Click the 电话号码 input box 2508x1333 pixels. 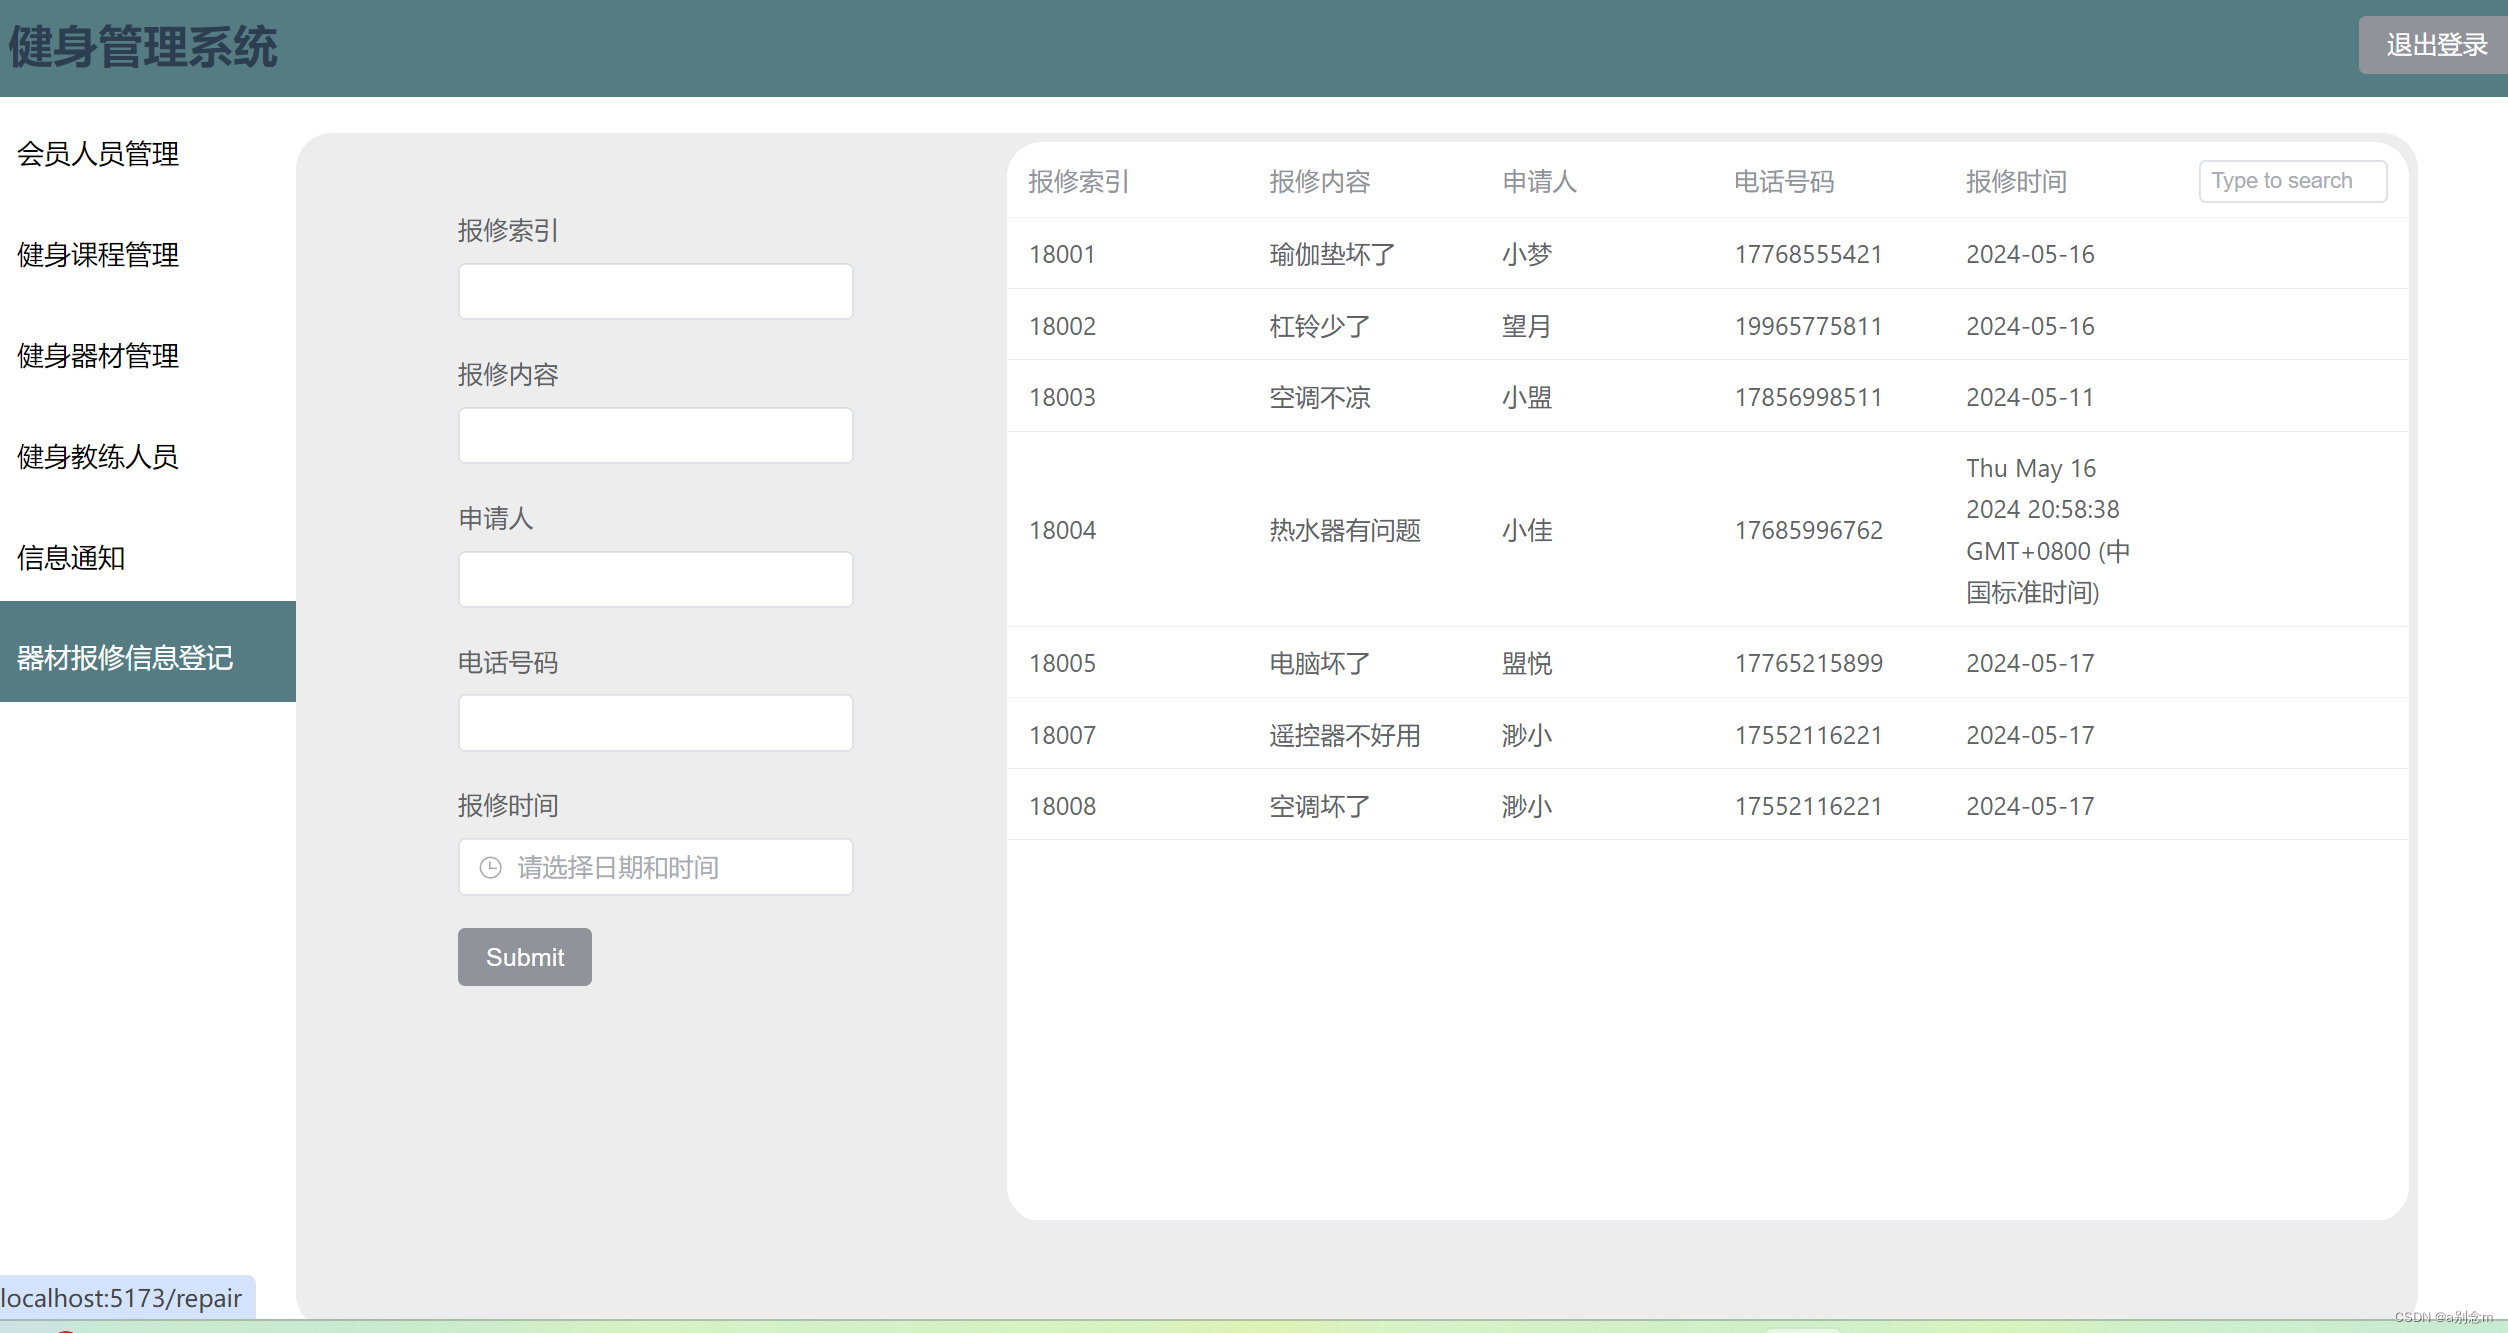coord(655,723)
